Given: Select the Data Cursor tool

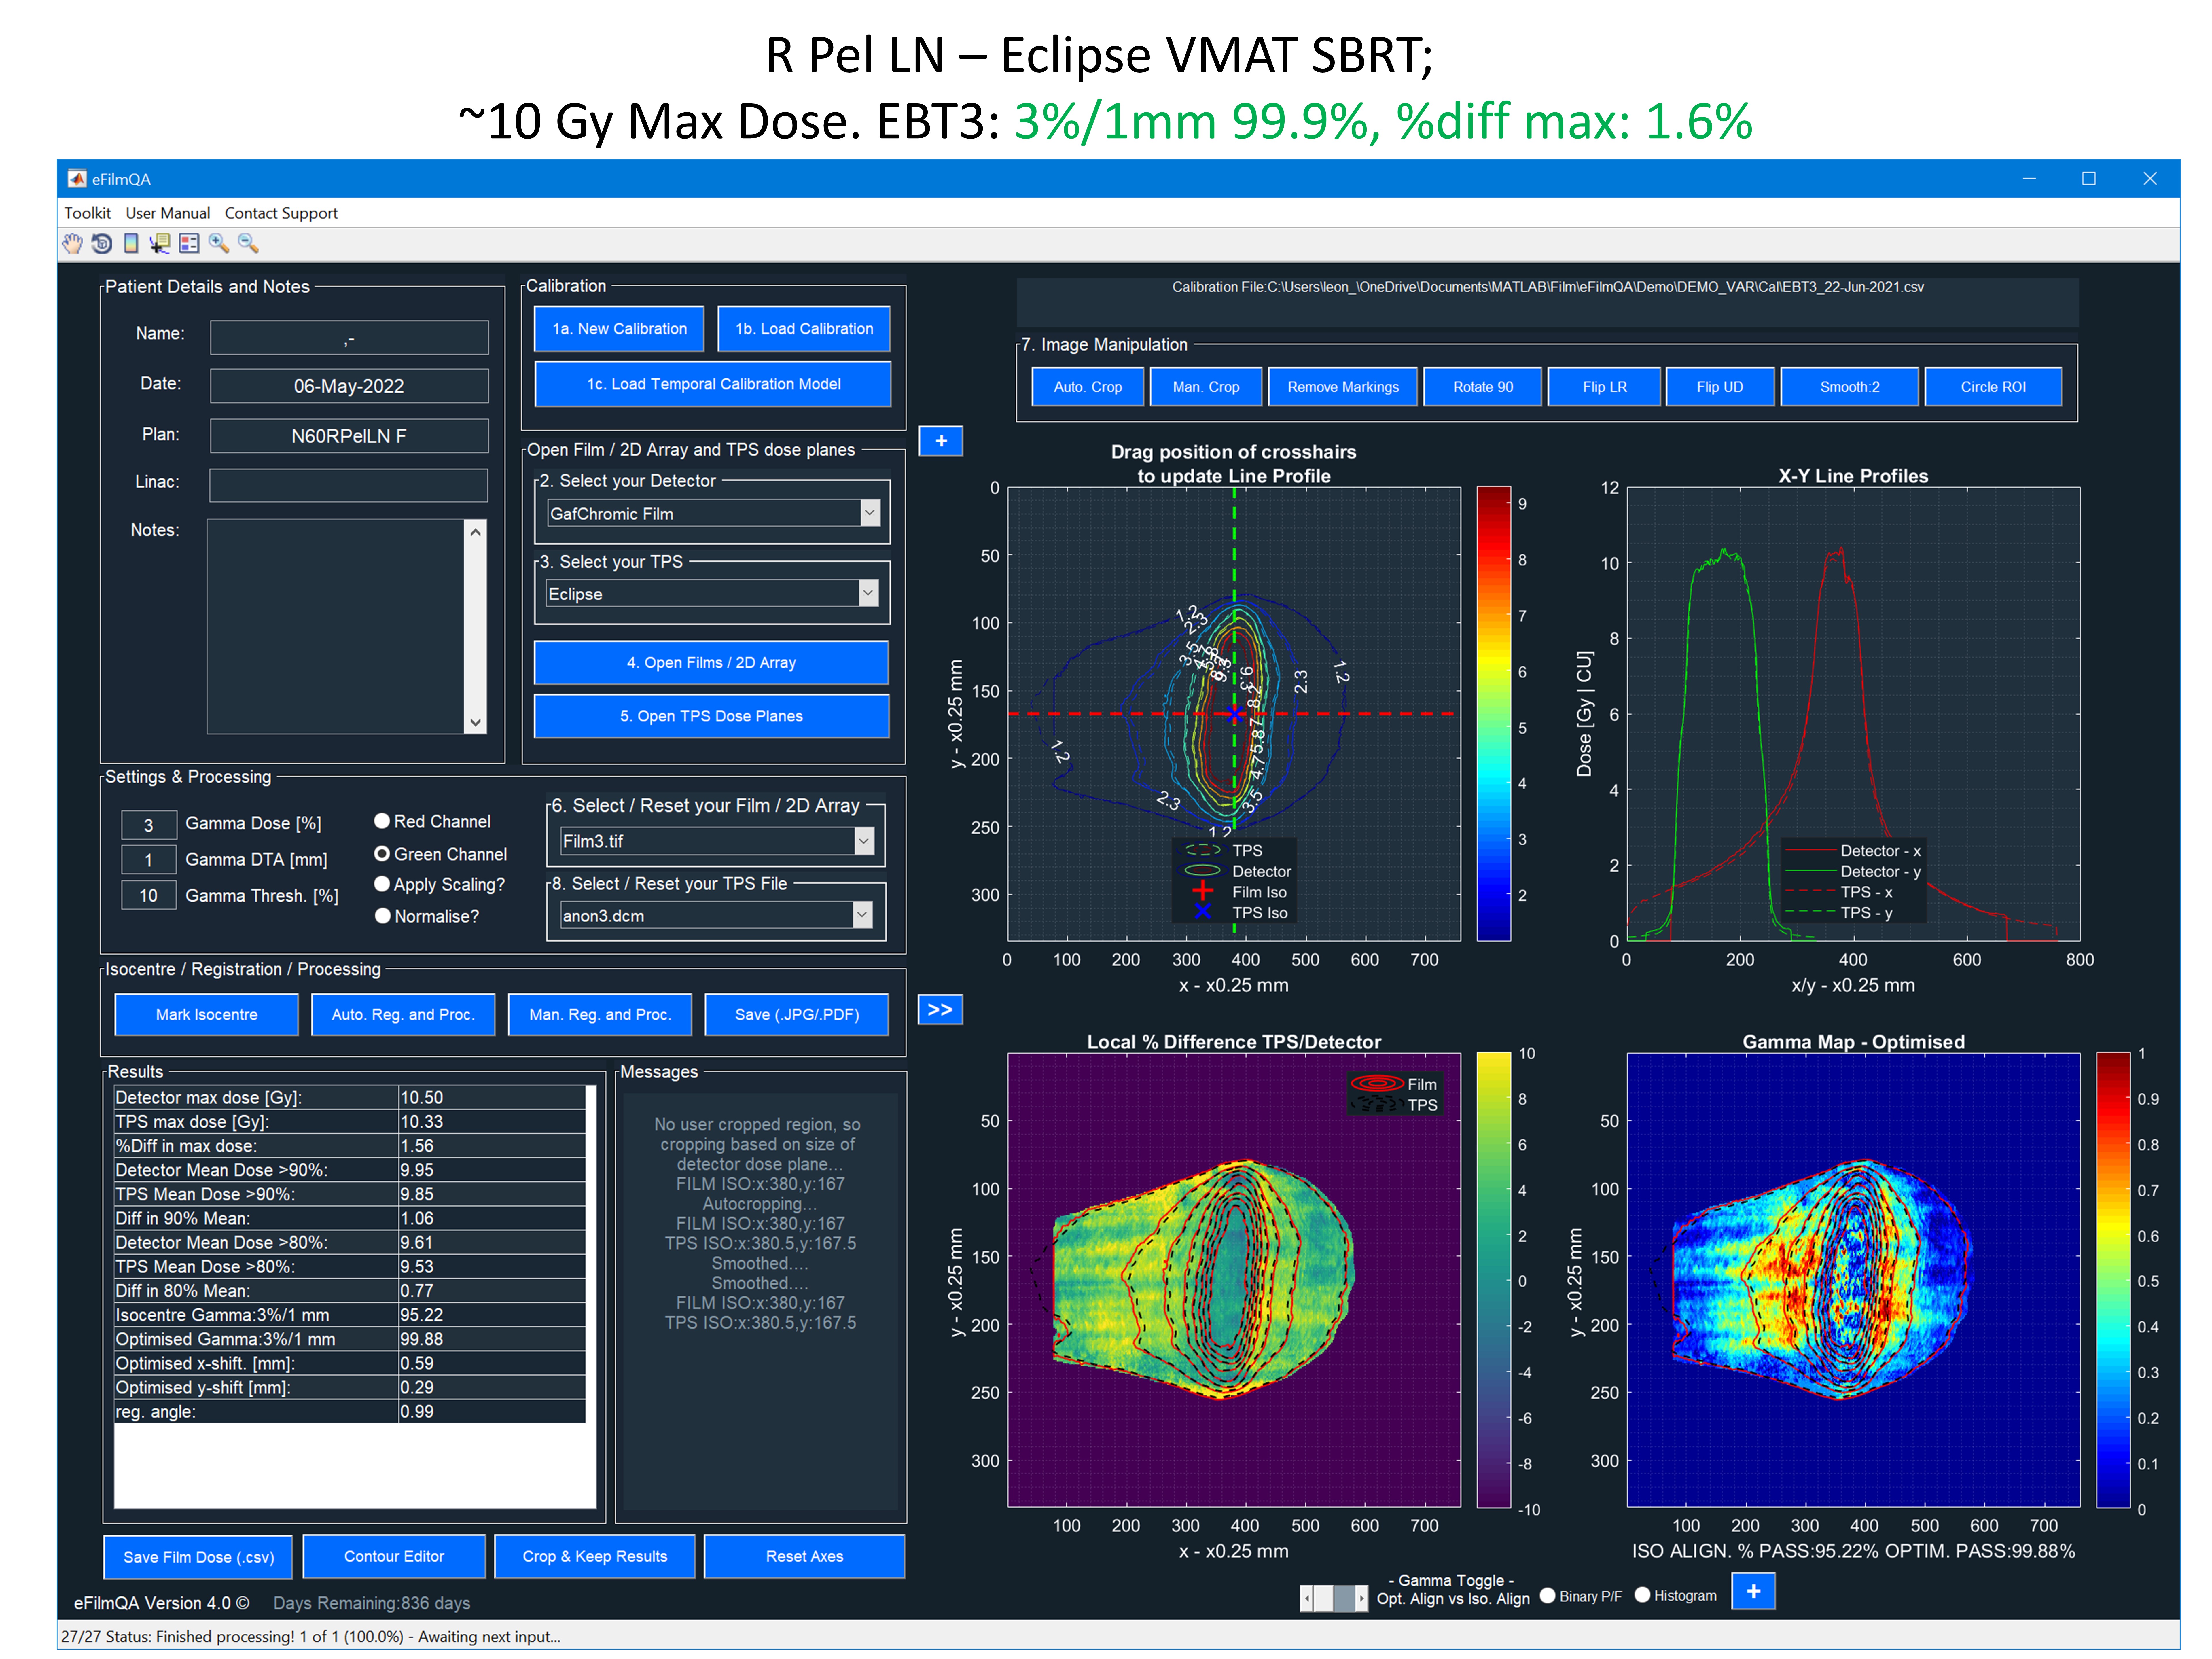Looking at the screenshot, I should click(160, 243).
